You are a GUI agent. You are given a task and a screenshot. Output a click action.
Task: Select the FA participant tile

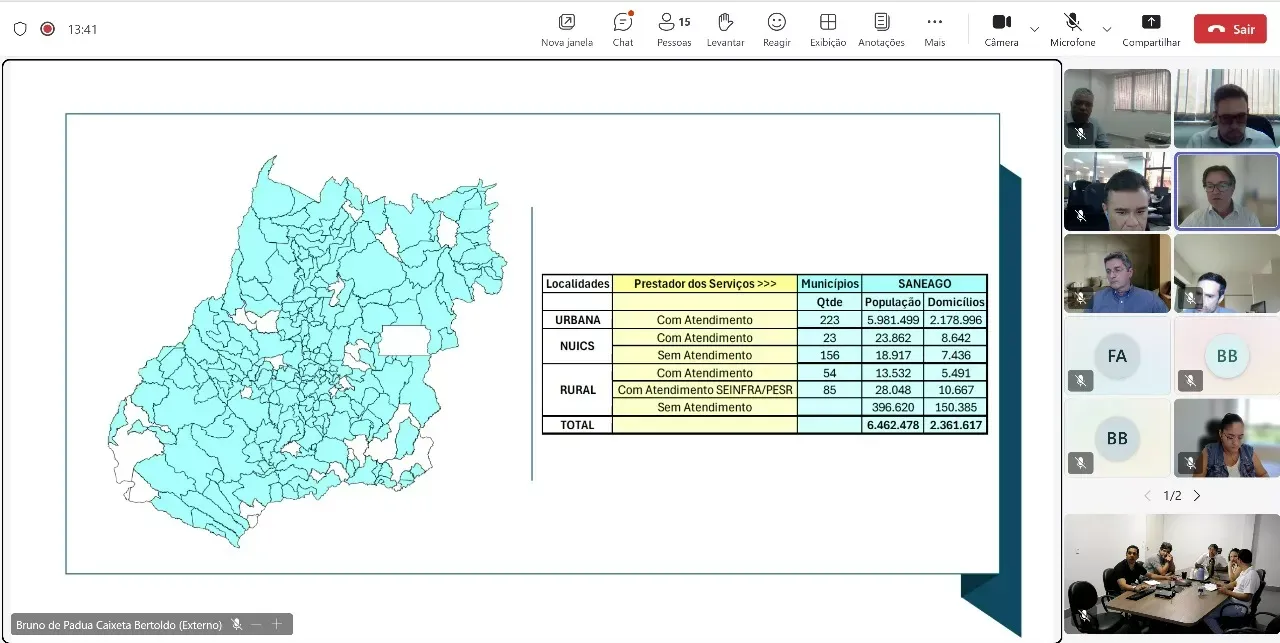click(x=1117, y=355)
